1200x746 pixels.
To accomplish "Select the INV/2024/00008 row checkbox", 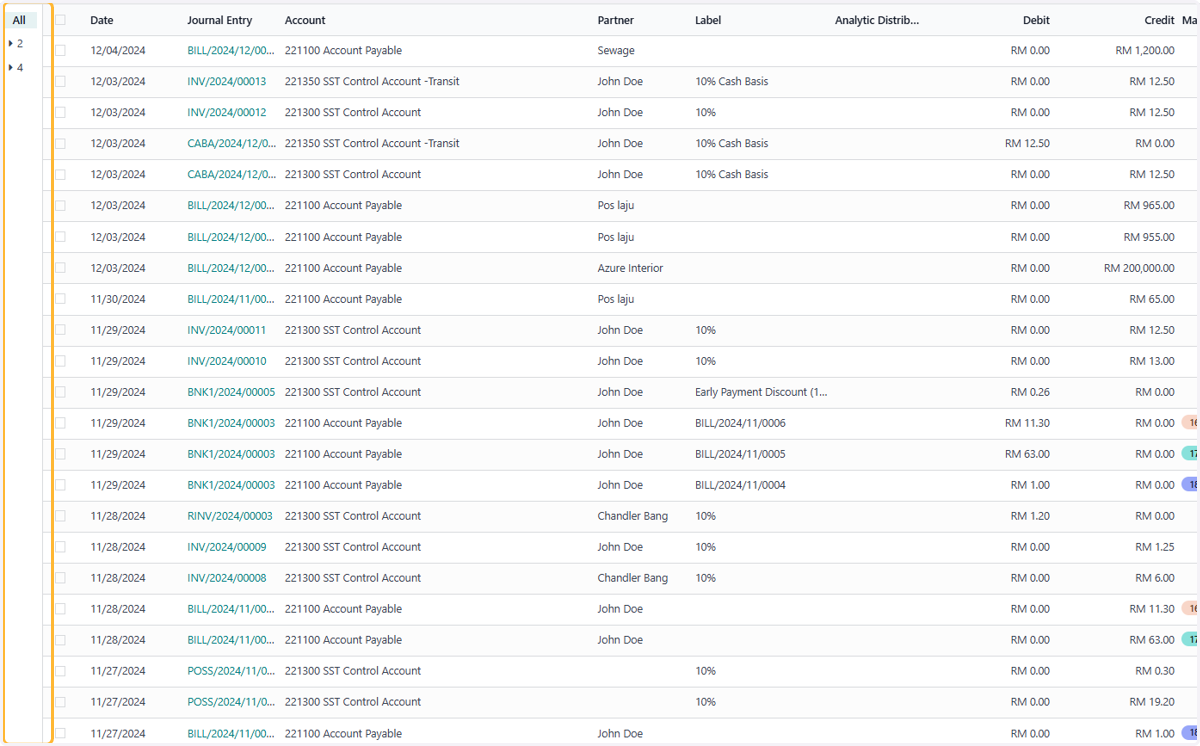I will (x=60, y=578).
